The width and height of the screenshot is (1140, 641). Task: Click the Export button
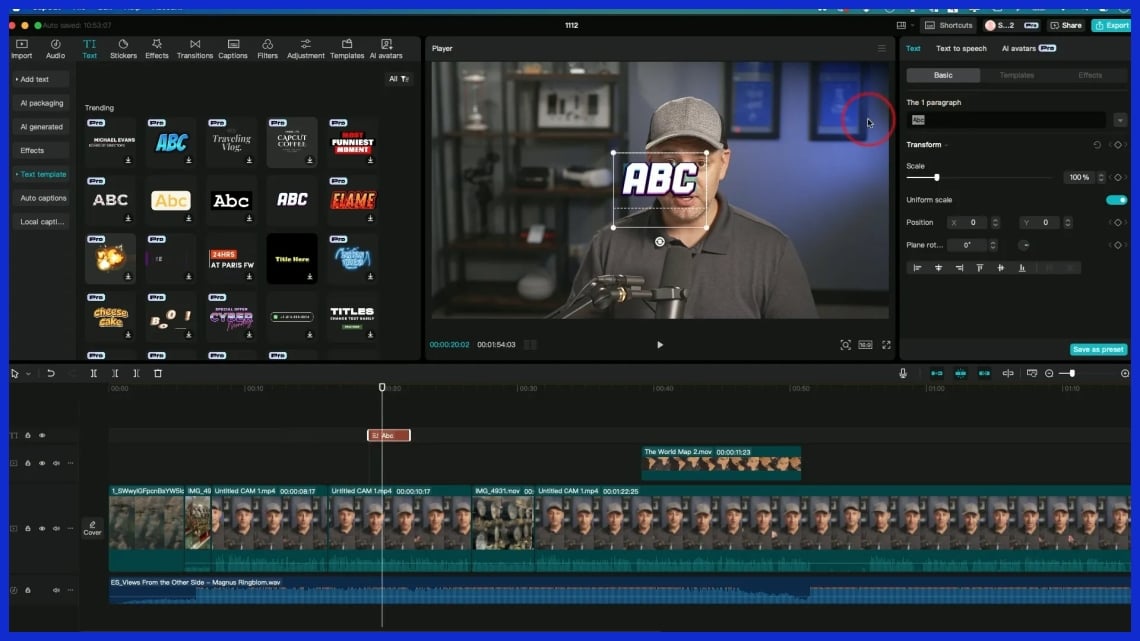click(x=1111, y=25)
